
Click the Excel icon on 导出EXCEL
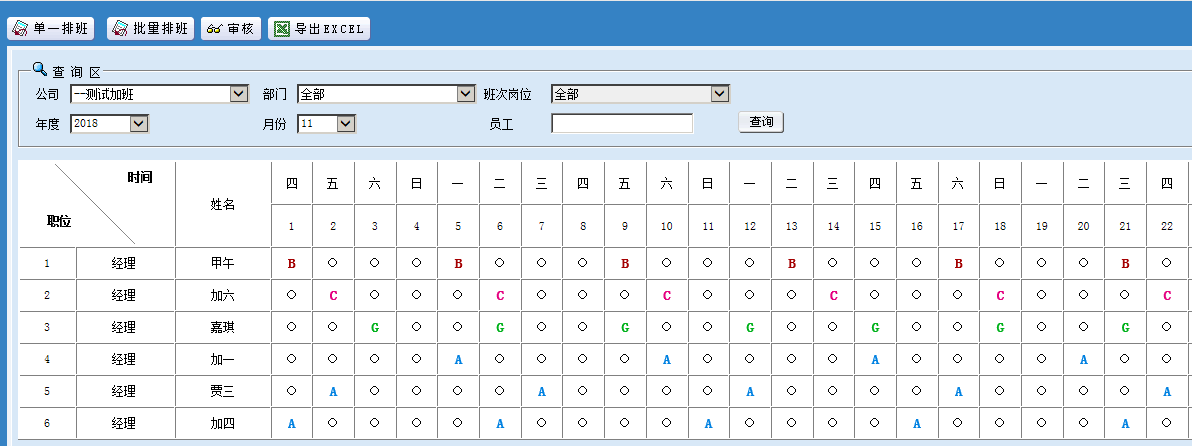coord(282,29)
